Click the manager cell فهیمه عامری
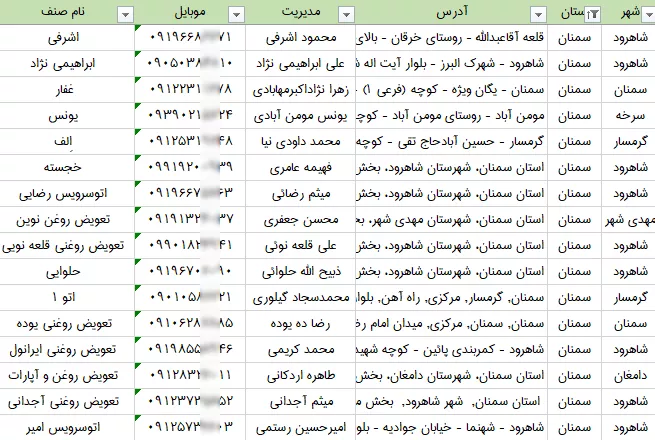This screenshot has width=655, height=440. (x=300, y=168)
